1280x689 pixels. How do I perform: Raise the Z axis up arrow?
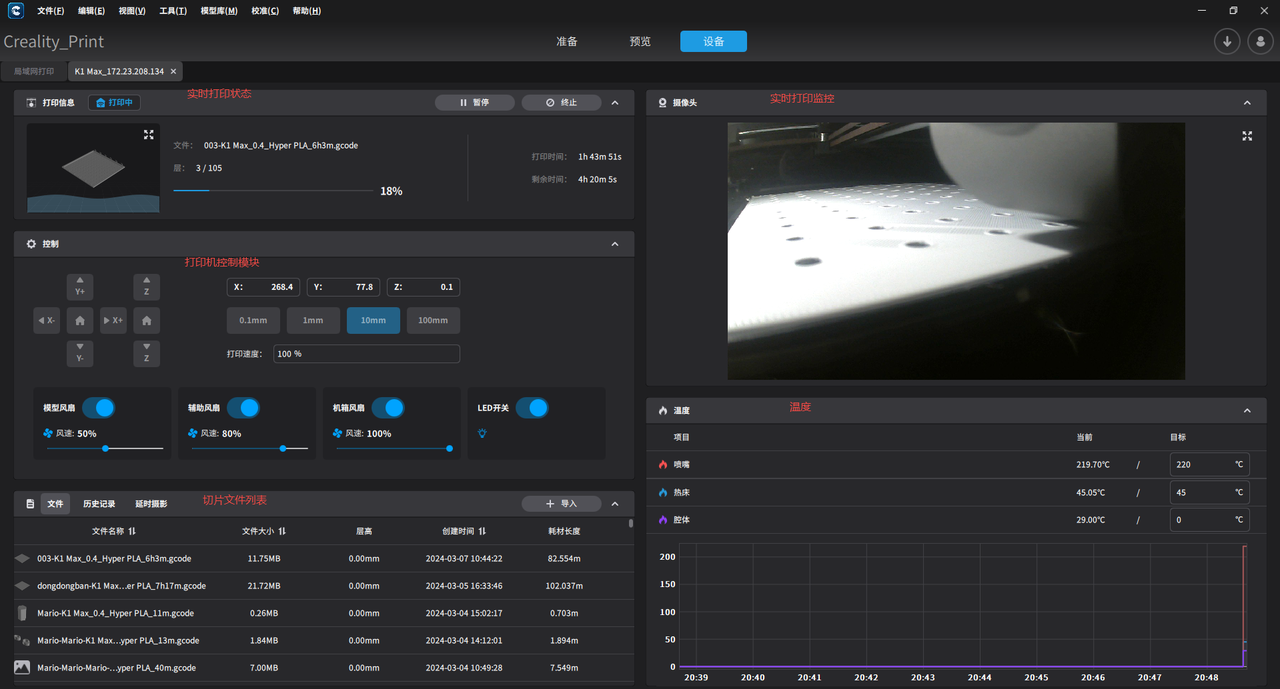pos(146,287)
